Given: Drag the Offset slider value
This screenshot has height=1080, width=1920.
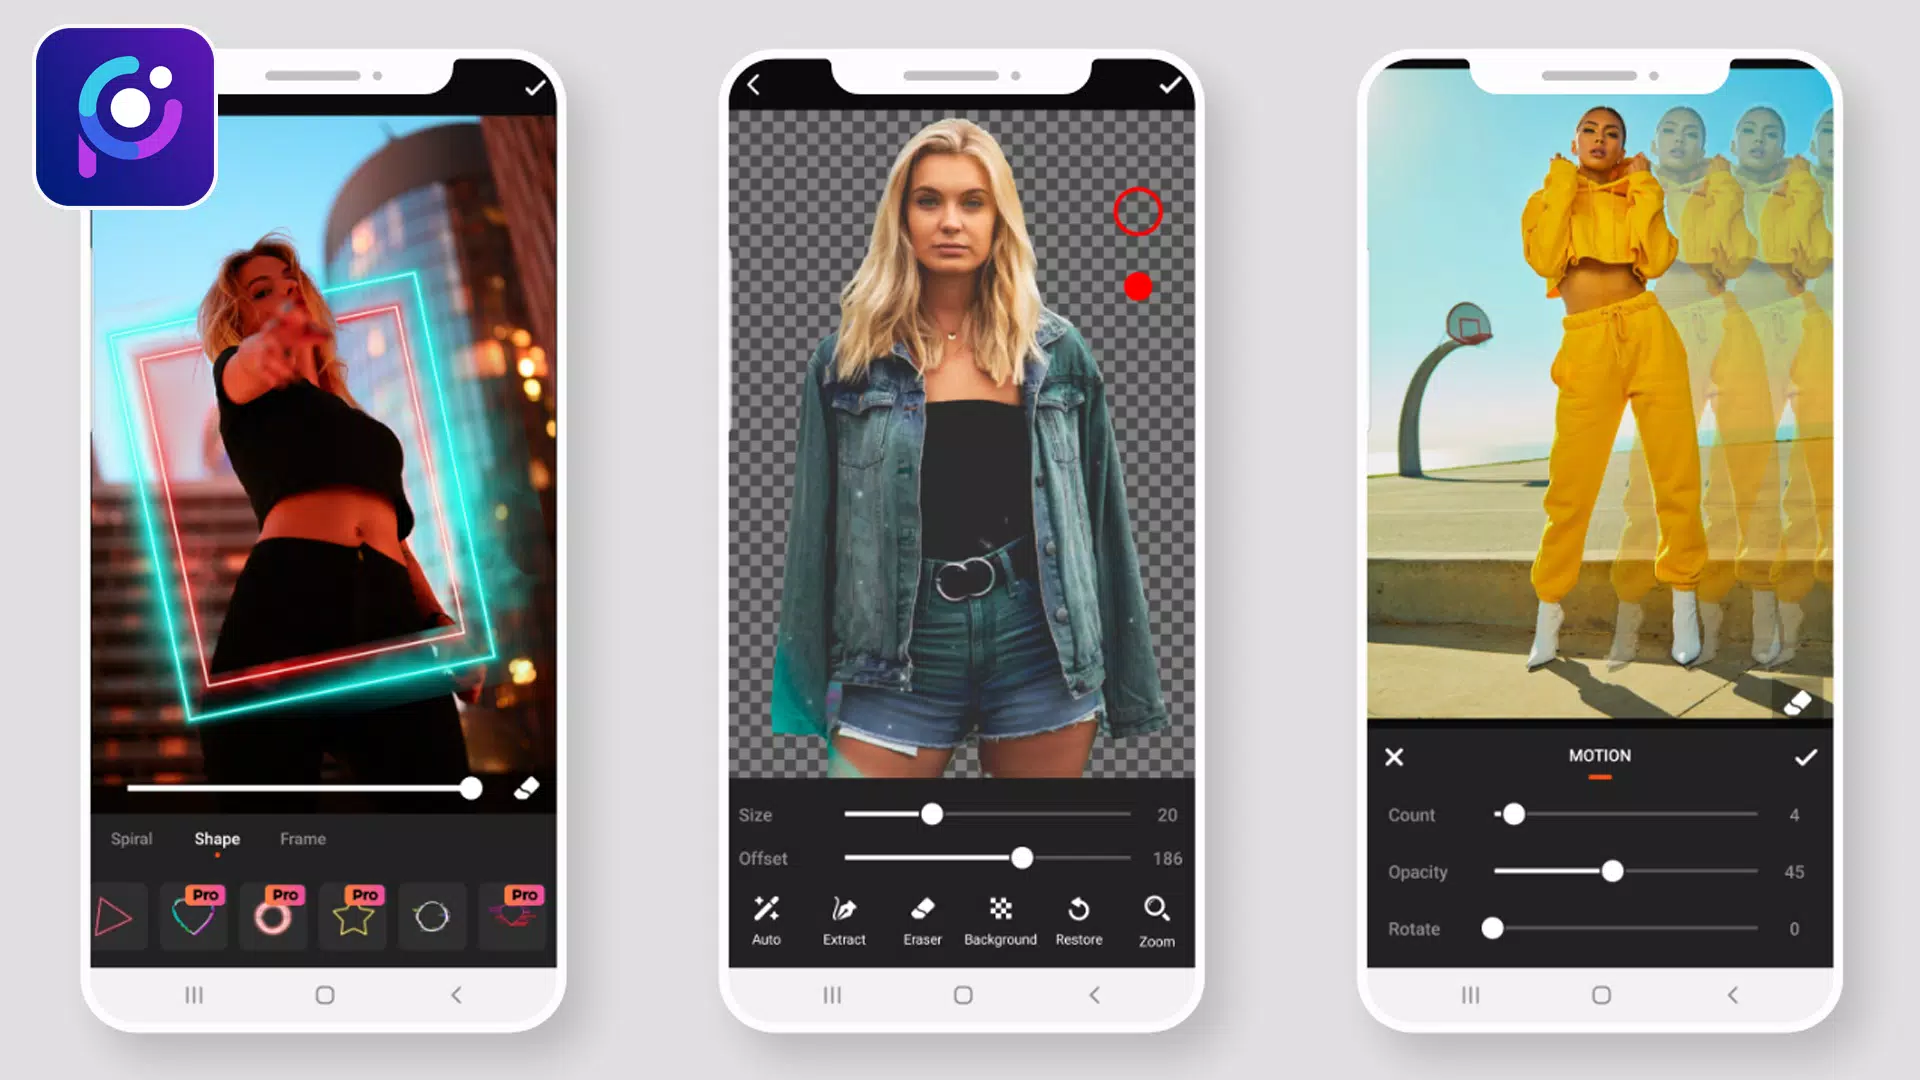Looking at the screenshot, I should [1022, 858].
